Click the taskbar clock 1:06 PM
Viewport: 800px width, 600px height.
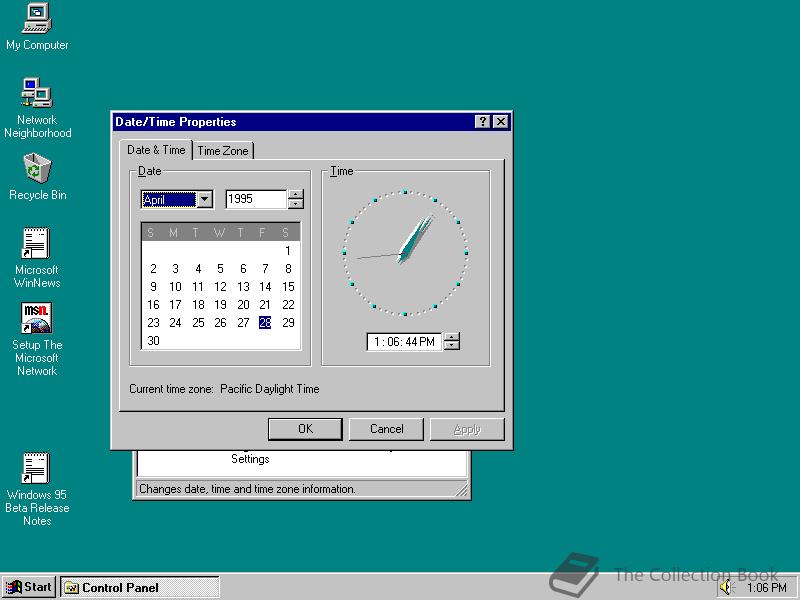[766, 588]
